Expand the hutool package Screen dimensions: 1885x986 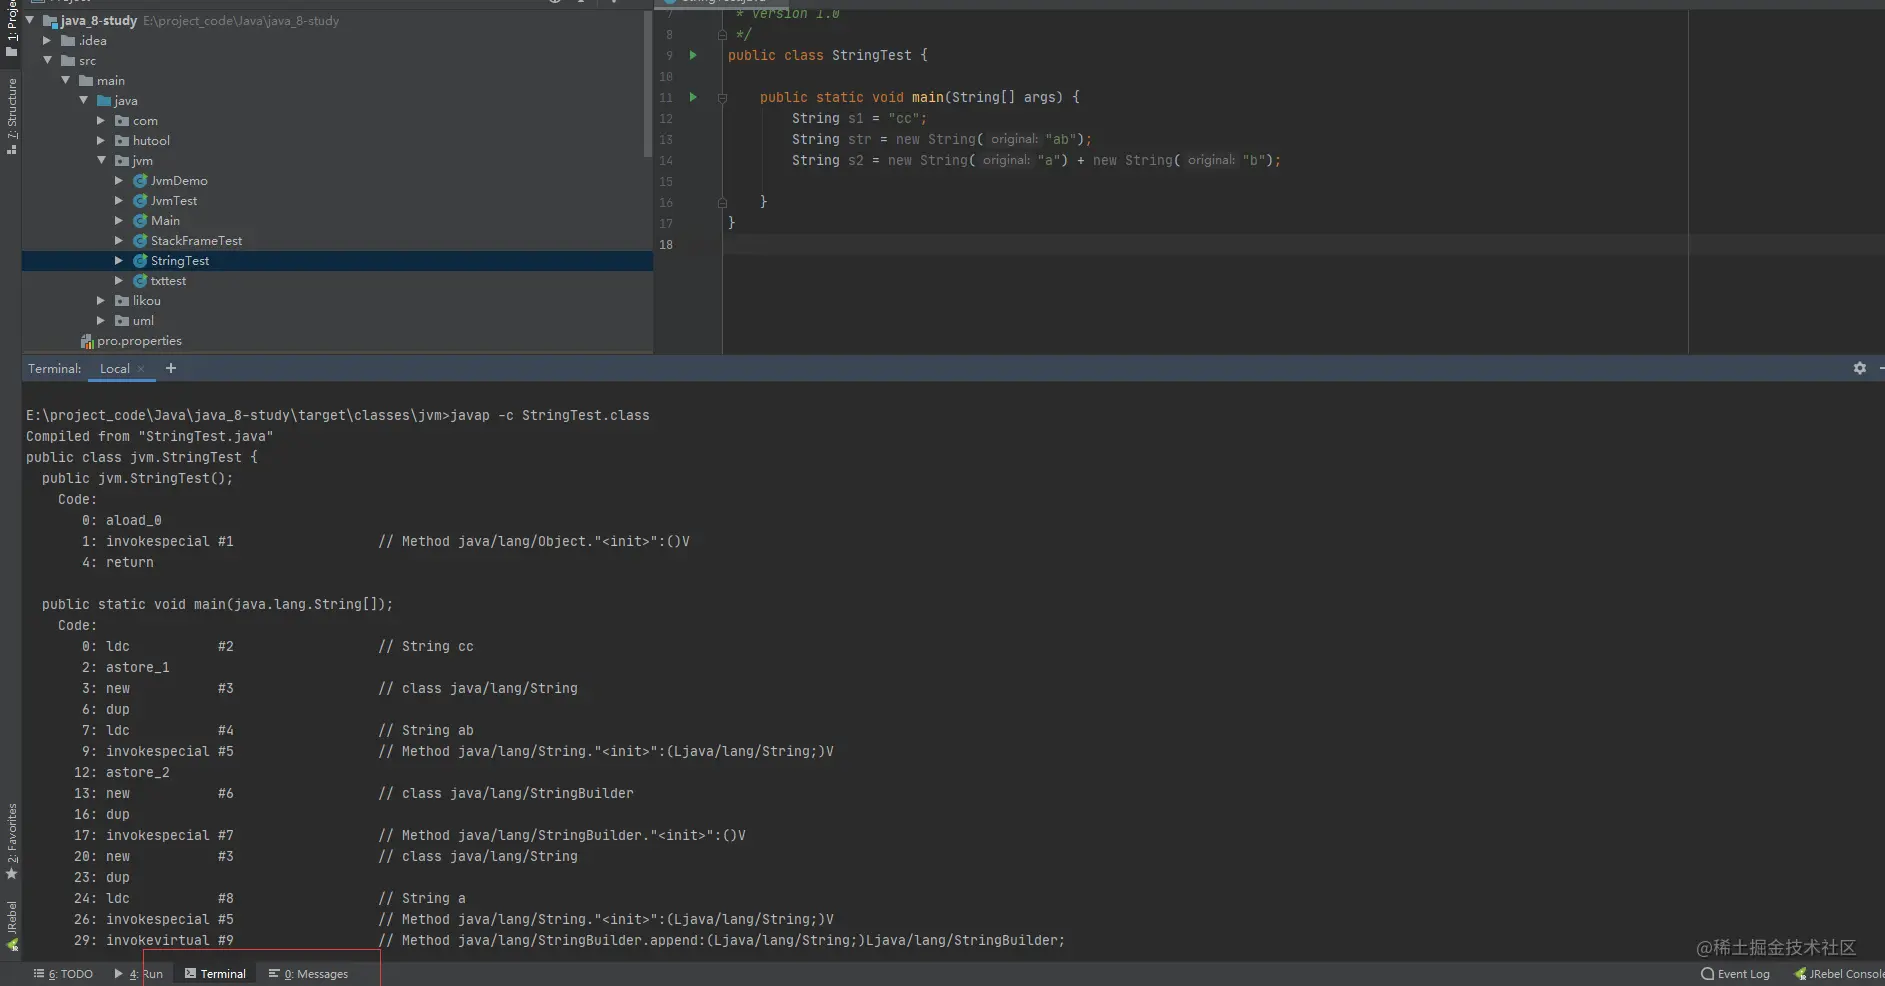[x=101, y=140]
